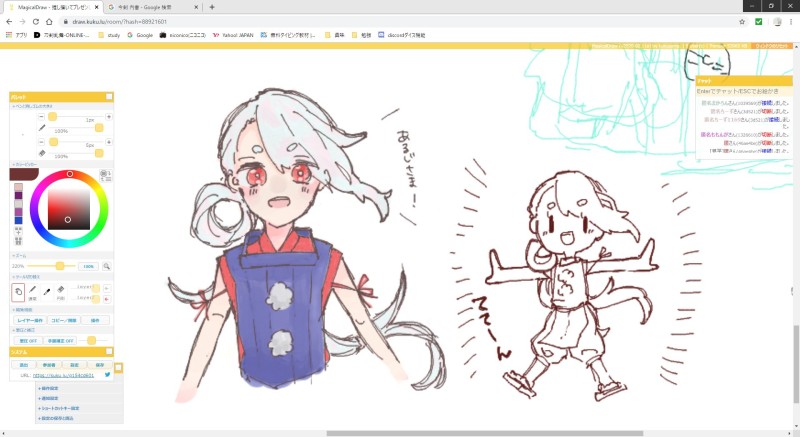Click participants button in system panel
This screenshot has height=437, width=800.
49,365
